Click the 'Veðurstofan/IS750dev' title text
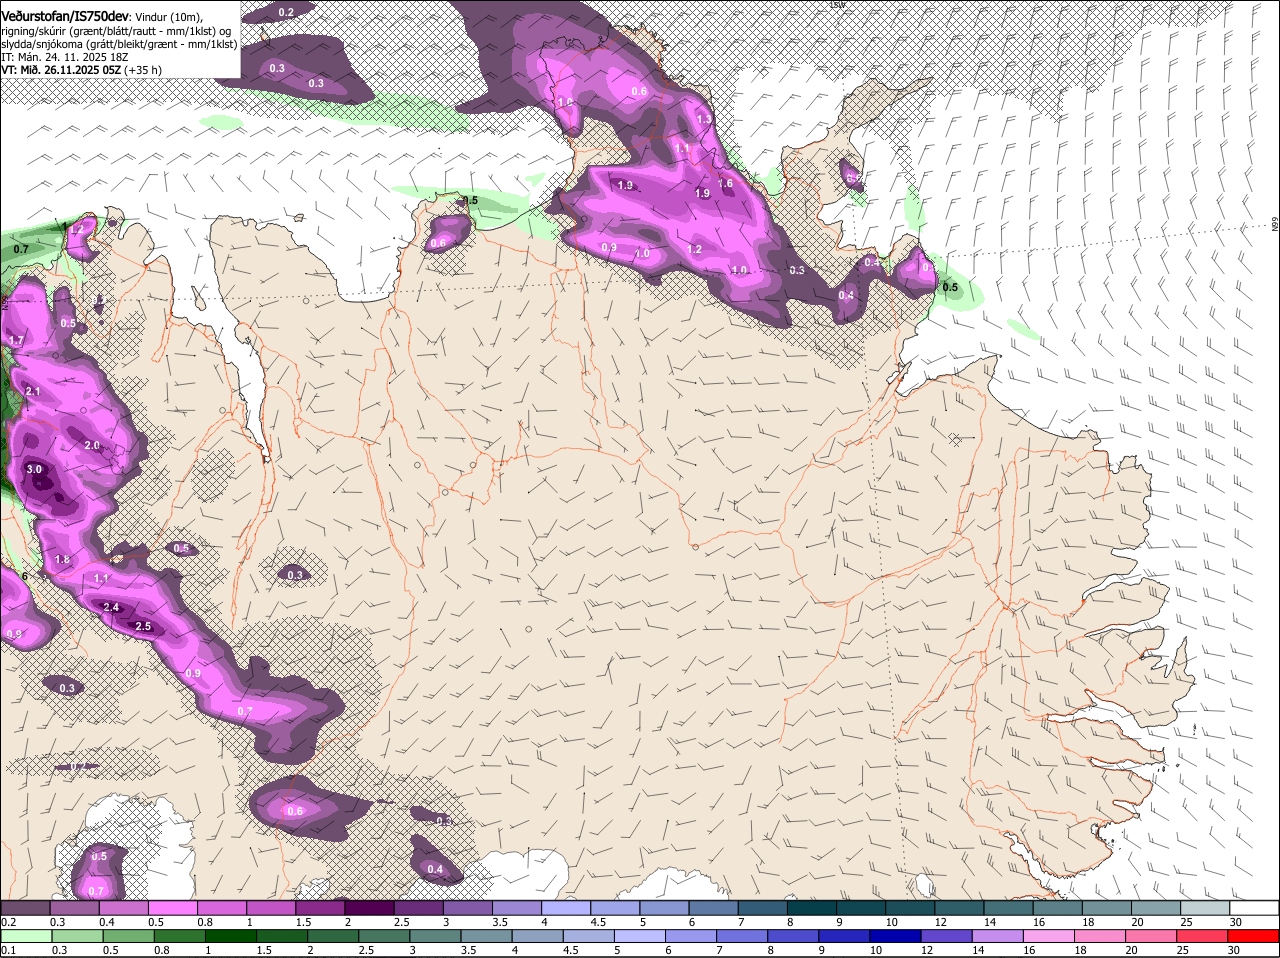Viewport: 1280px width, 958px height. (65, 16)
